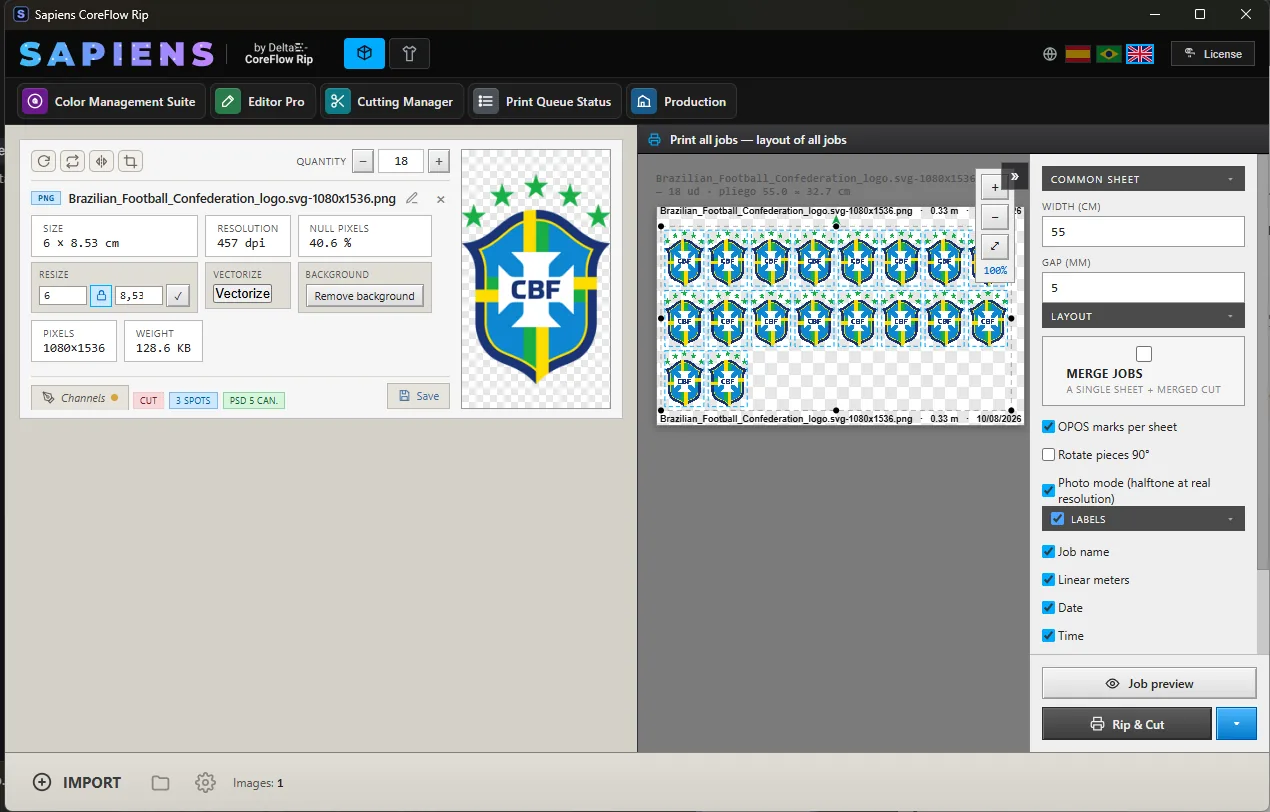The image size is (1270, 812).
Task: Click the T-shirt view icon
Action: click(x=409, y=53)
